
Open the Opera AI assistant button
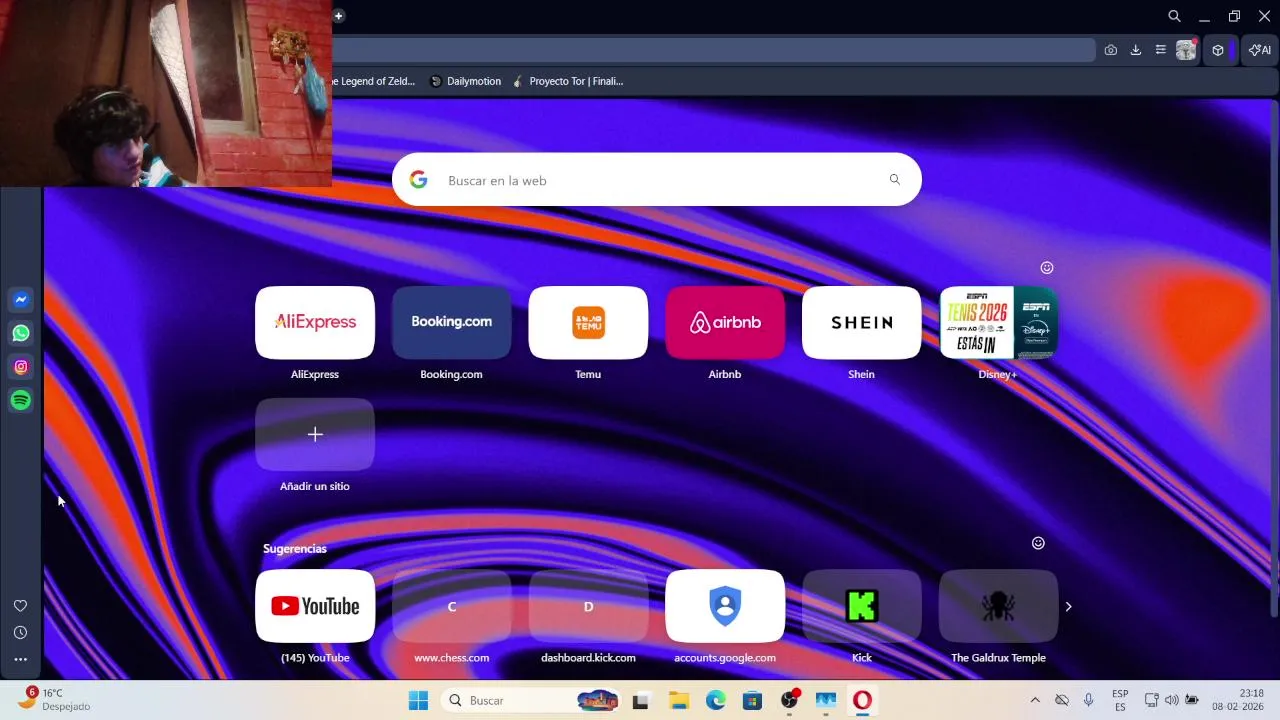click(1260, 50)
